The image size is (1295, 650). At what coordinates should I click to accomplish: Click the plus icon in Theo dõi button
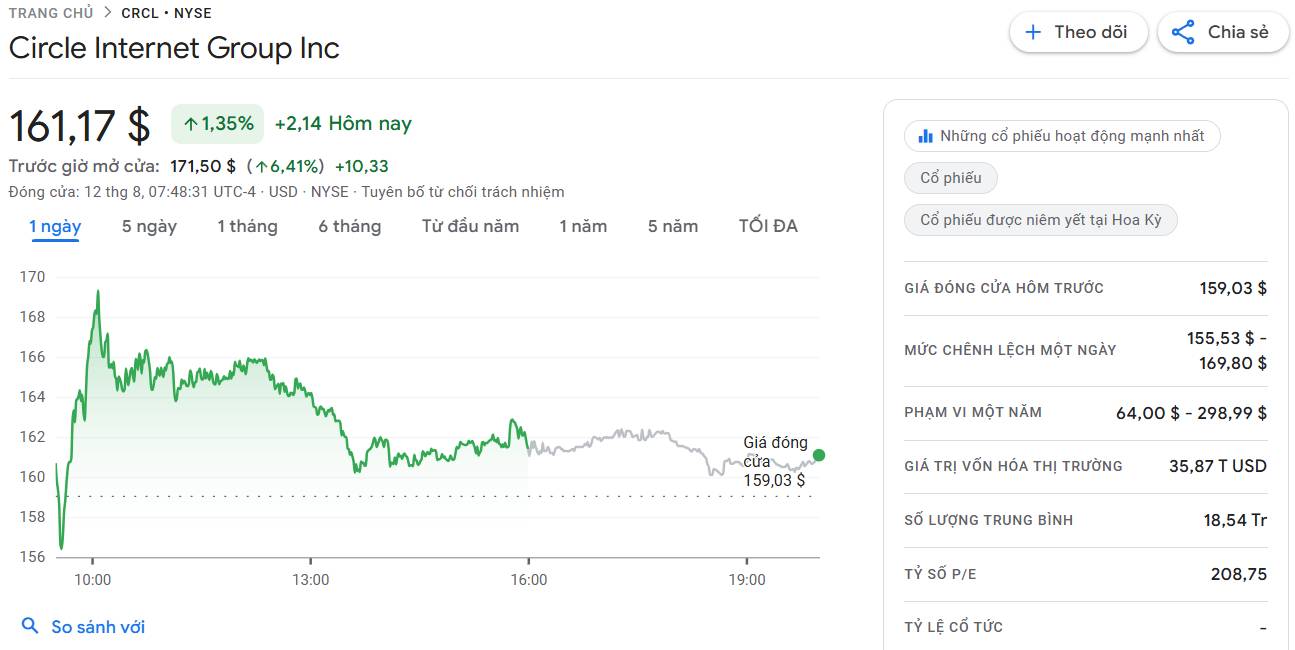(x=1033, y=32)
